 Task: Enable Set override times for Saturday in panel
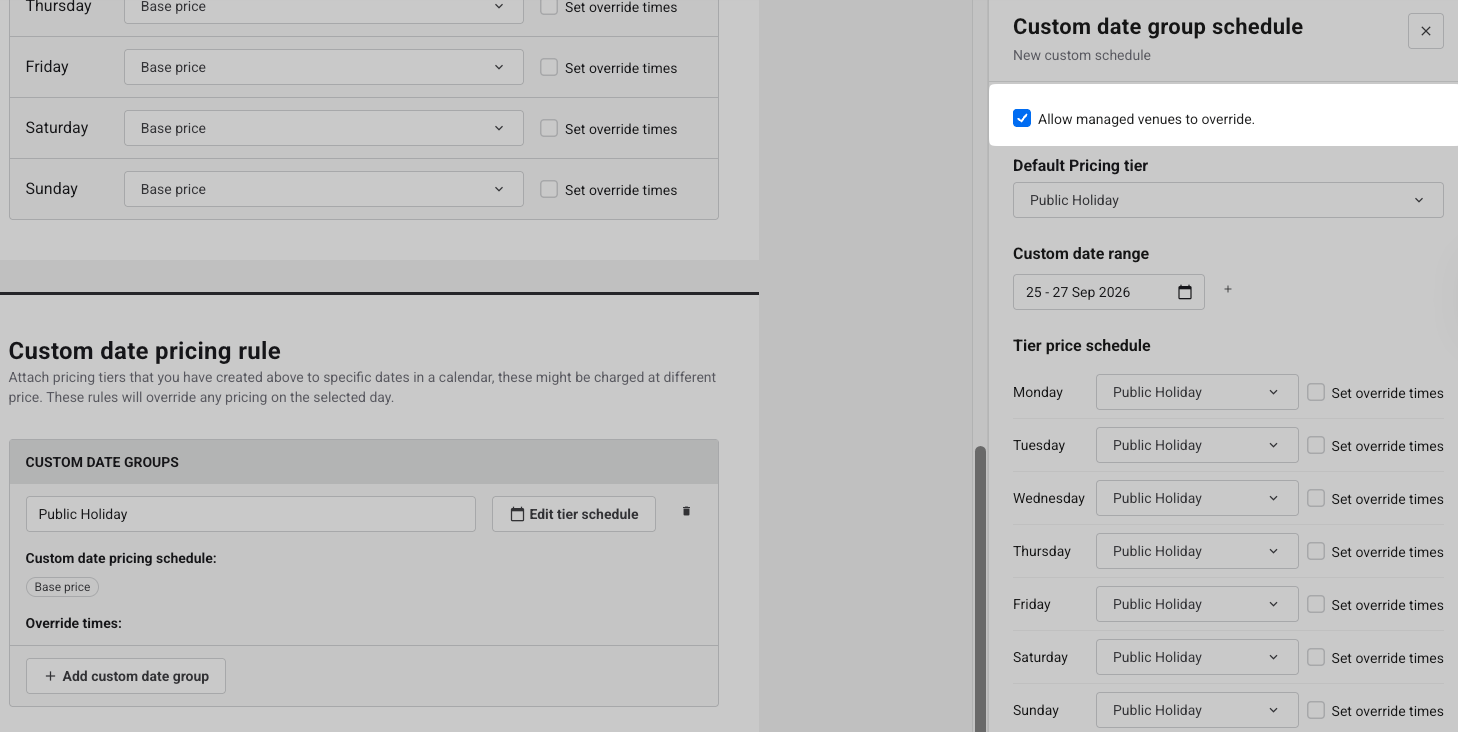tap(1316, 657)
